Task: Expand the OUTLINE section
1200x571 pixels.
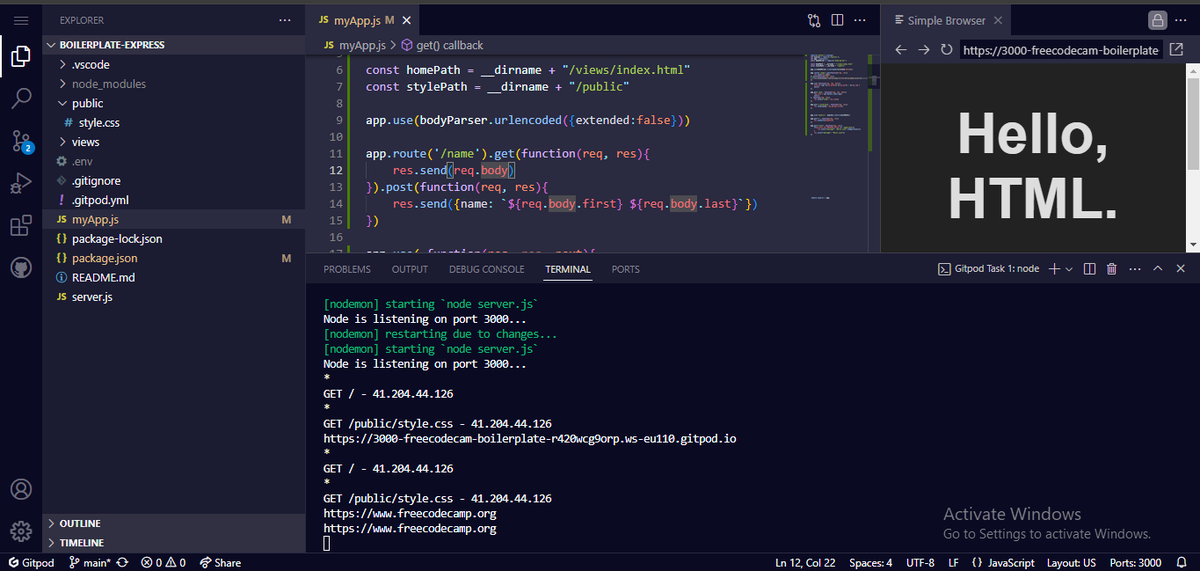Action: pos(173,523)
